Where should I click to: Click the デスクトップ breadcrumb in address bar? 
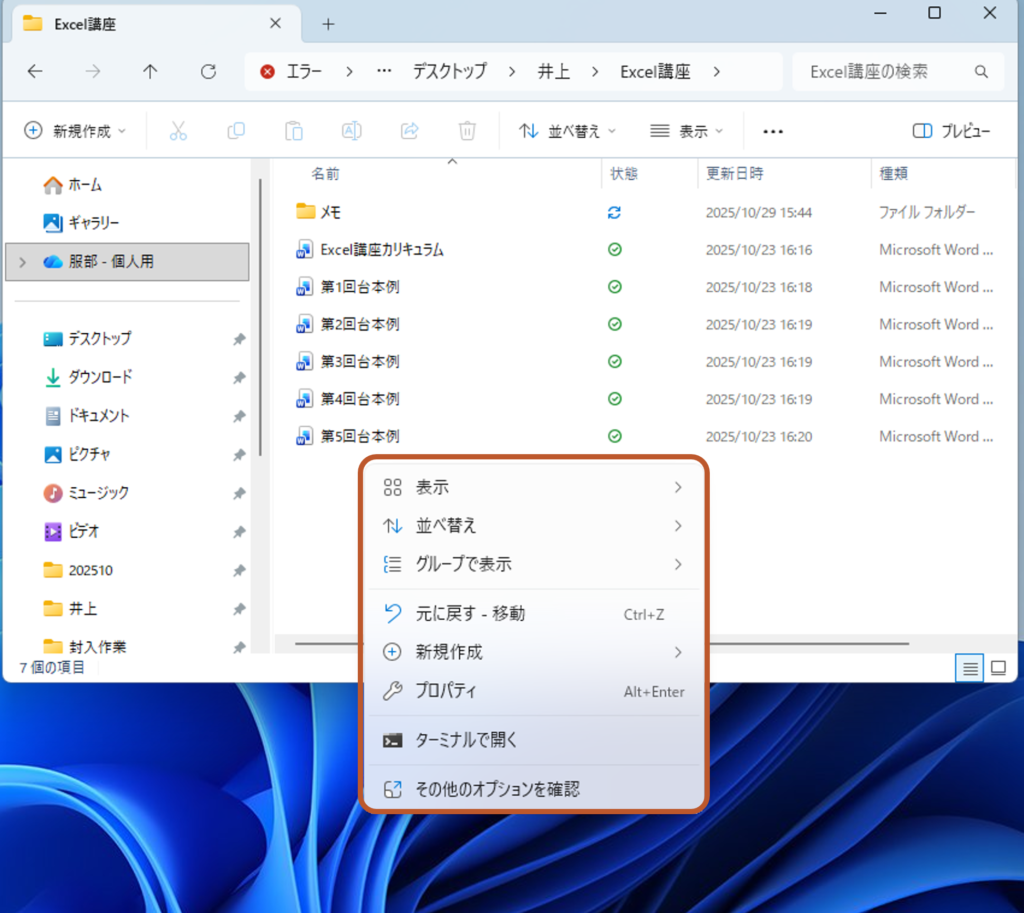click(449, 71)
